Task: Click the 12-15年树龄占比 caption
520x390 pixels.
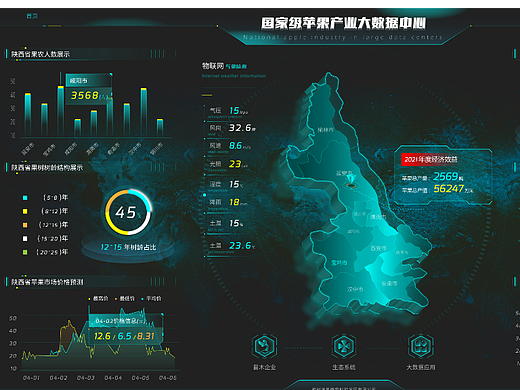Action: tap(128, 247)
